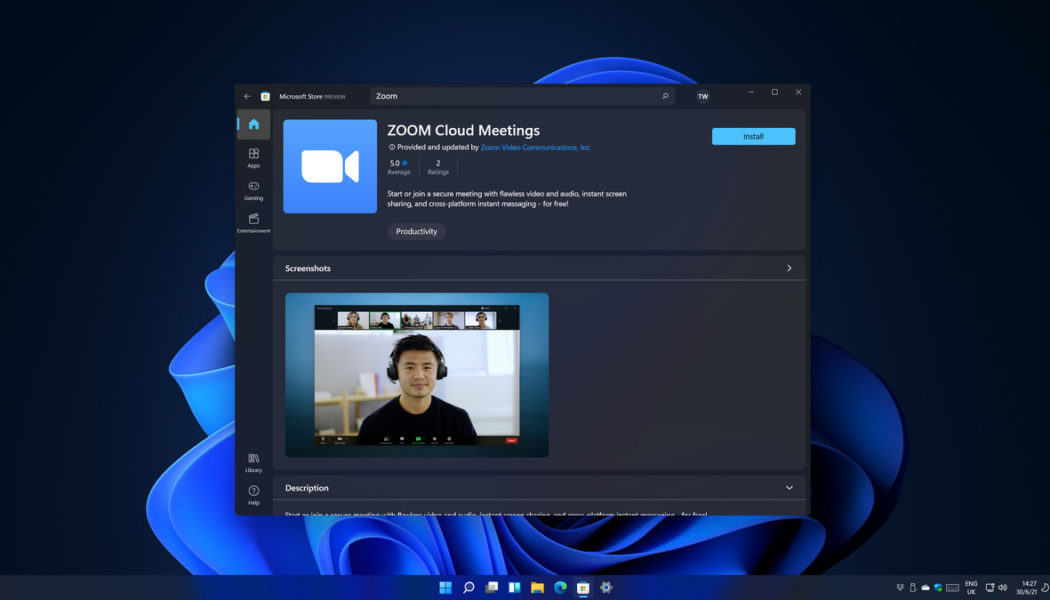Open Settings from the taskbar

[607, 588]
